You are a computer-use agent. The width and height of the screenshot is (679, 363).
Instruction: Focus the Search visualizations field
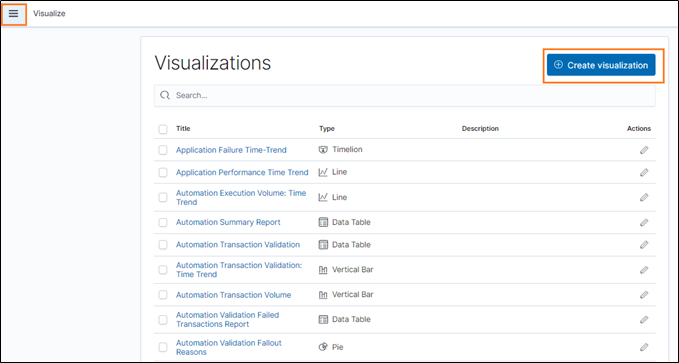[404, 95]
